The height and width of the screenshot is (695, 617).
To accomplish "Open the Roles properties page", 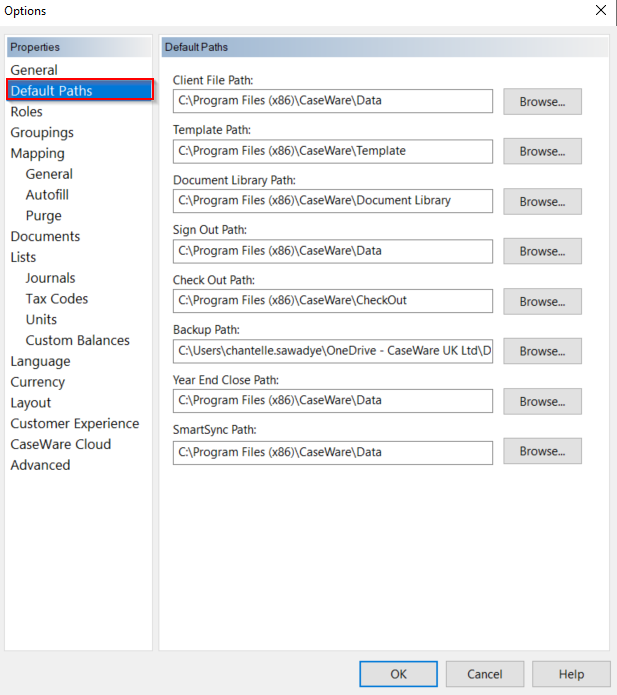I will (27, 112).
